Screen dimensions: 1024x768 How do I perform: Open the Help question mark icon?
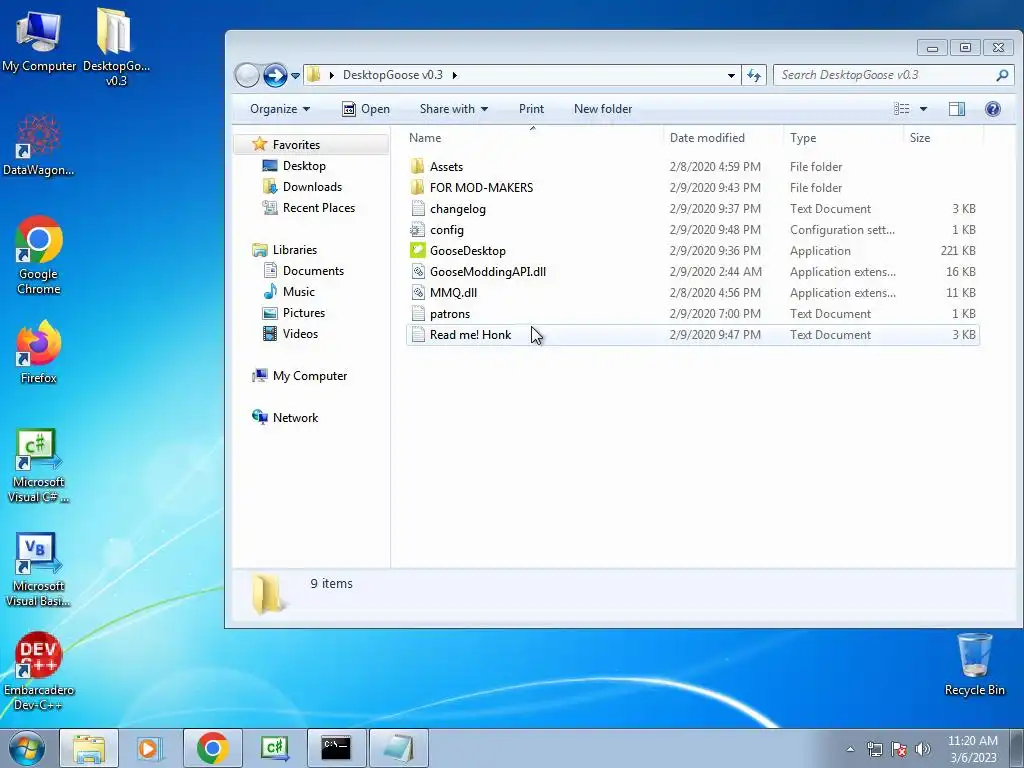point(993,109)
